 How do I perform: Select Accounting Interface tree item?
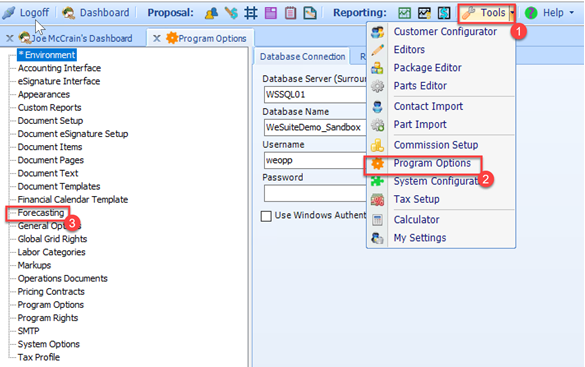(x=59, y=68)
